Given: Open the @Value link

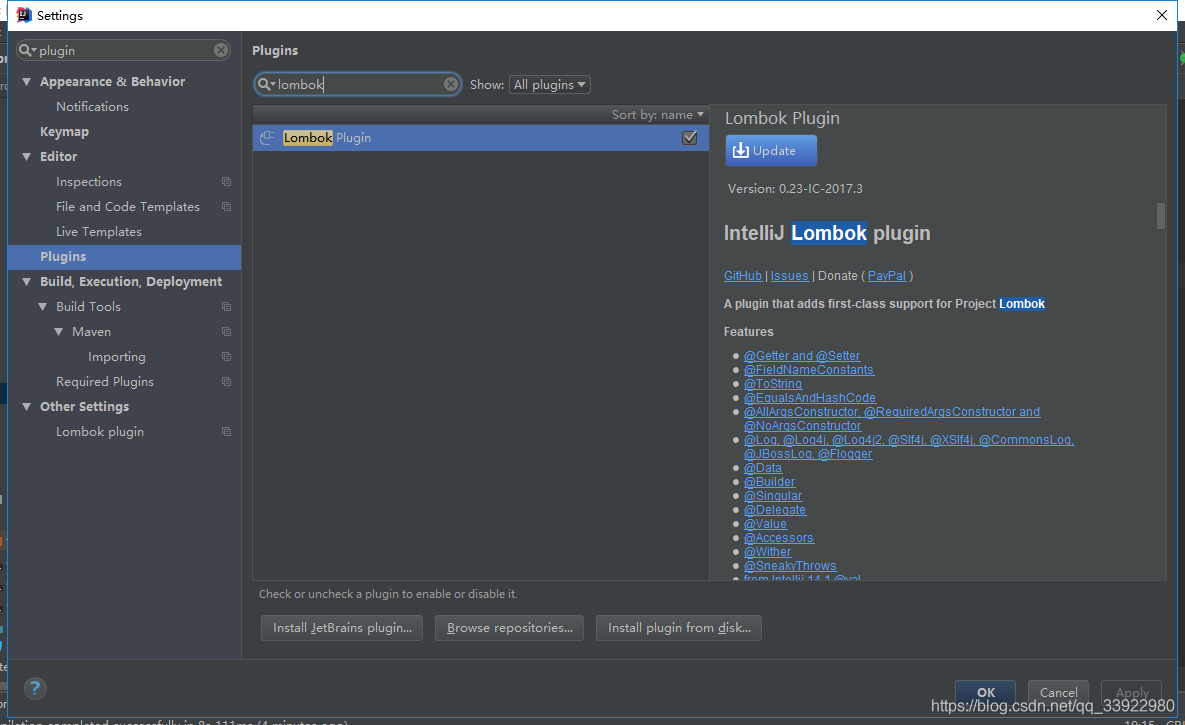Looking at the screenshot, I should click(x=766, y=524).
